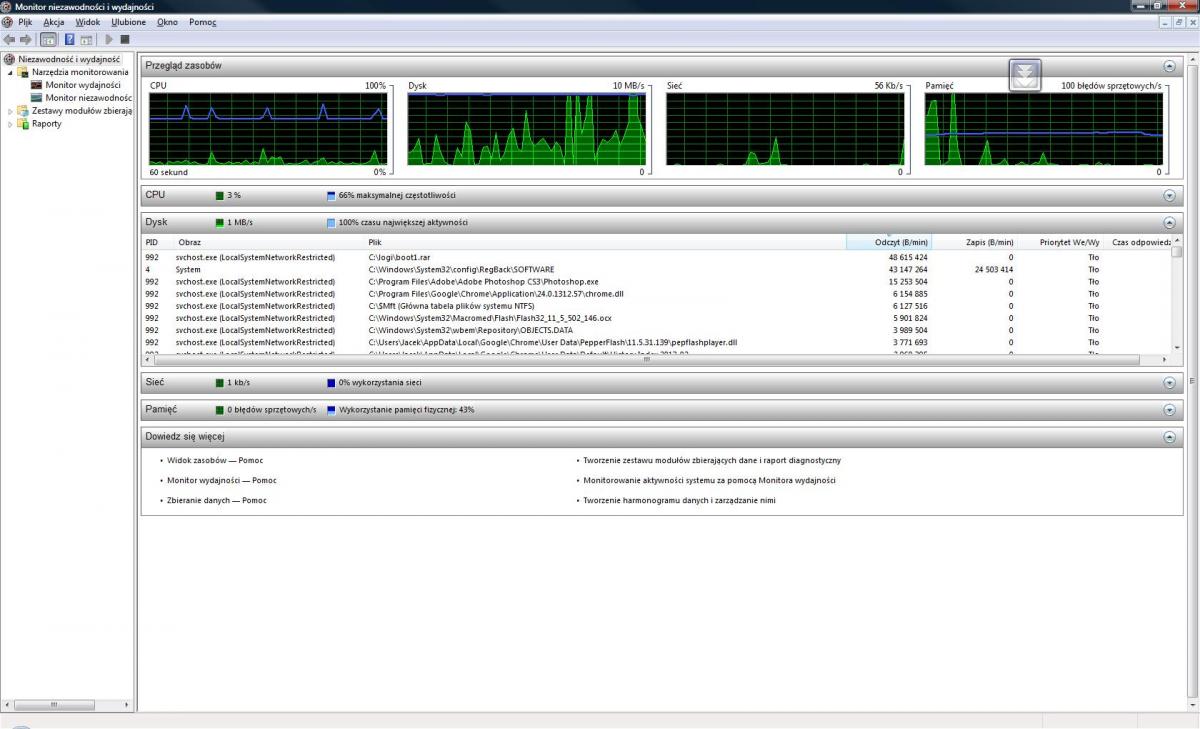Viewport: 1200px width, 729px height.
Task: Open link Tworzenie zestawu modułów zbierających dane
Action: point(712,461)
